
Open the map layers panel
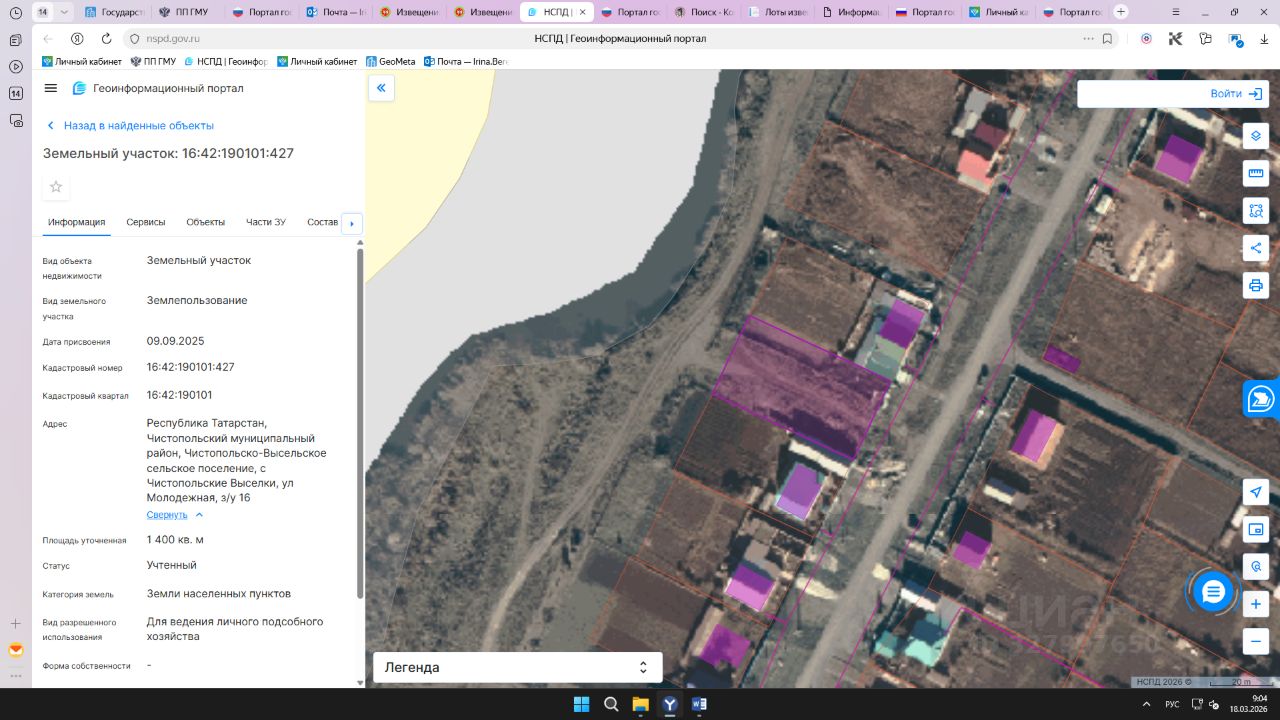(1256, 136)
